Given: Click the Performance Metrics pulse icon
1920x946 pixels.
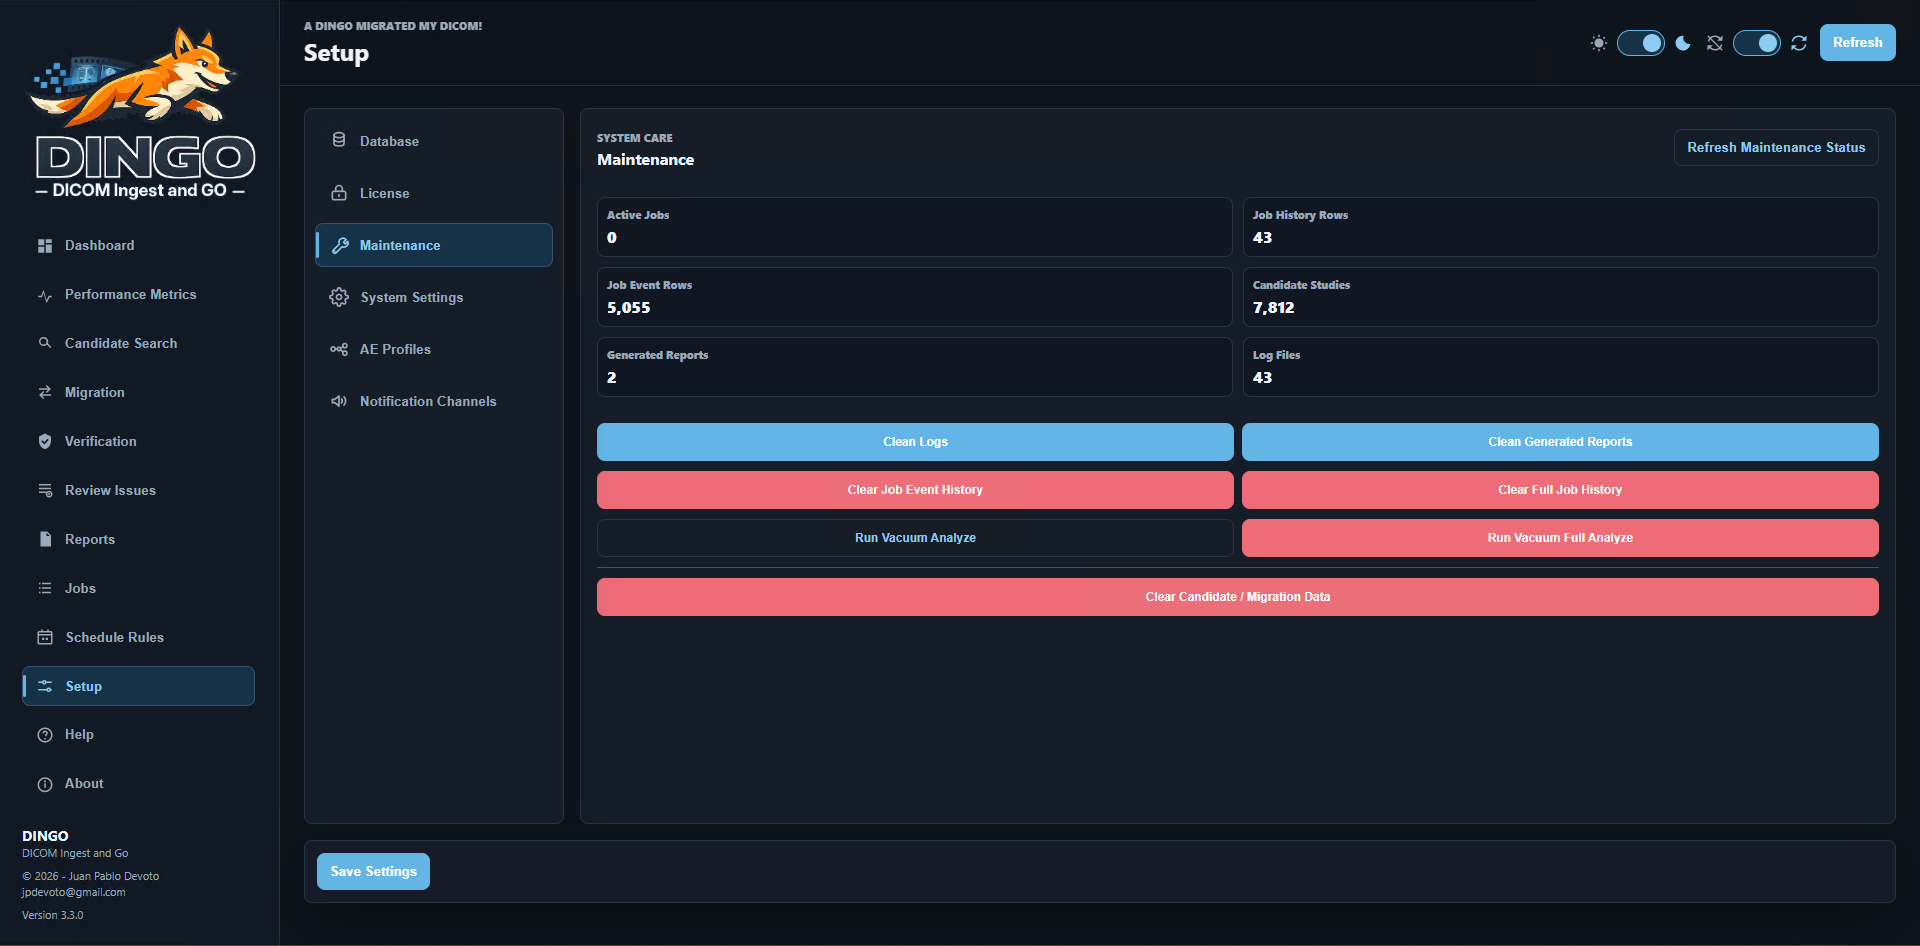Looking at the screenshot, I should tap(45, 295).
